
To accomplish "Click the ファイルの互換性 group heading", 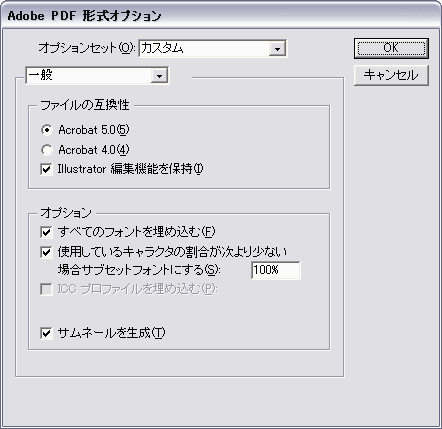I will [x=85, y=105].
